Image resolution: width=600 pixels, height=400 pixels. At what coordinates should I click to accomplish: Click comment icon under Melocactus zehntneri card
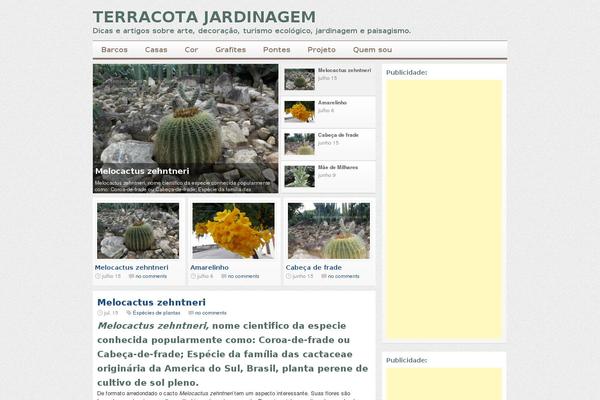[x=131, y=276]
